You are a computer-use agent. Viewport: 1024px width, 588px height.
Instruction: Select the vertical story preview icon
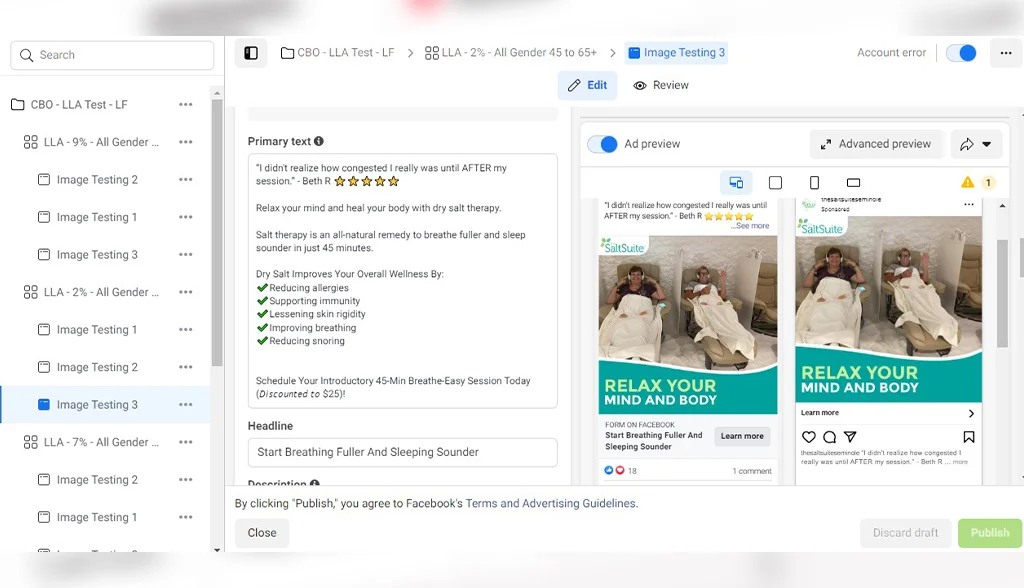pos(814,182)
